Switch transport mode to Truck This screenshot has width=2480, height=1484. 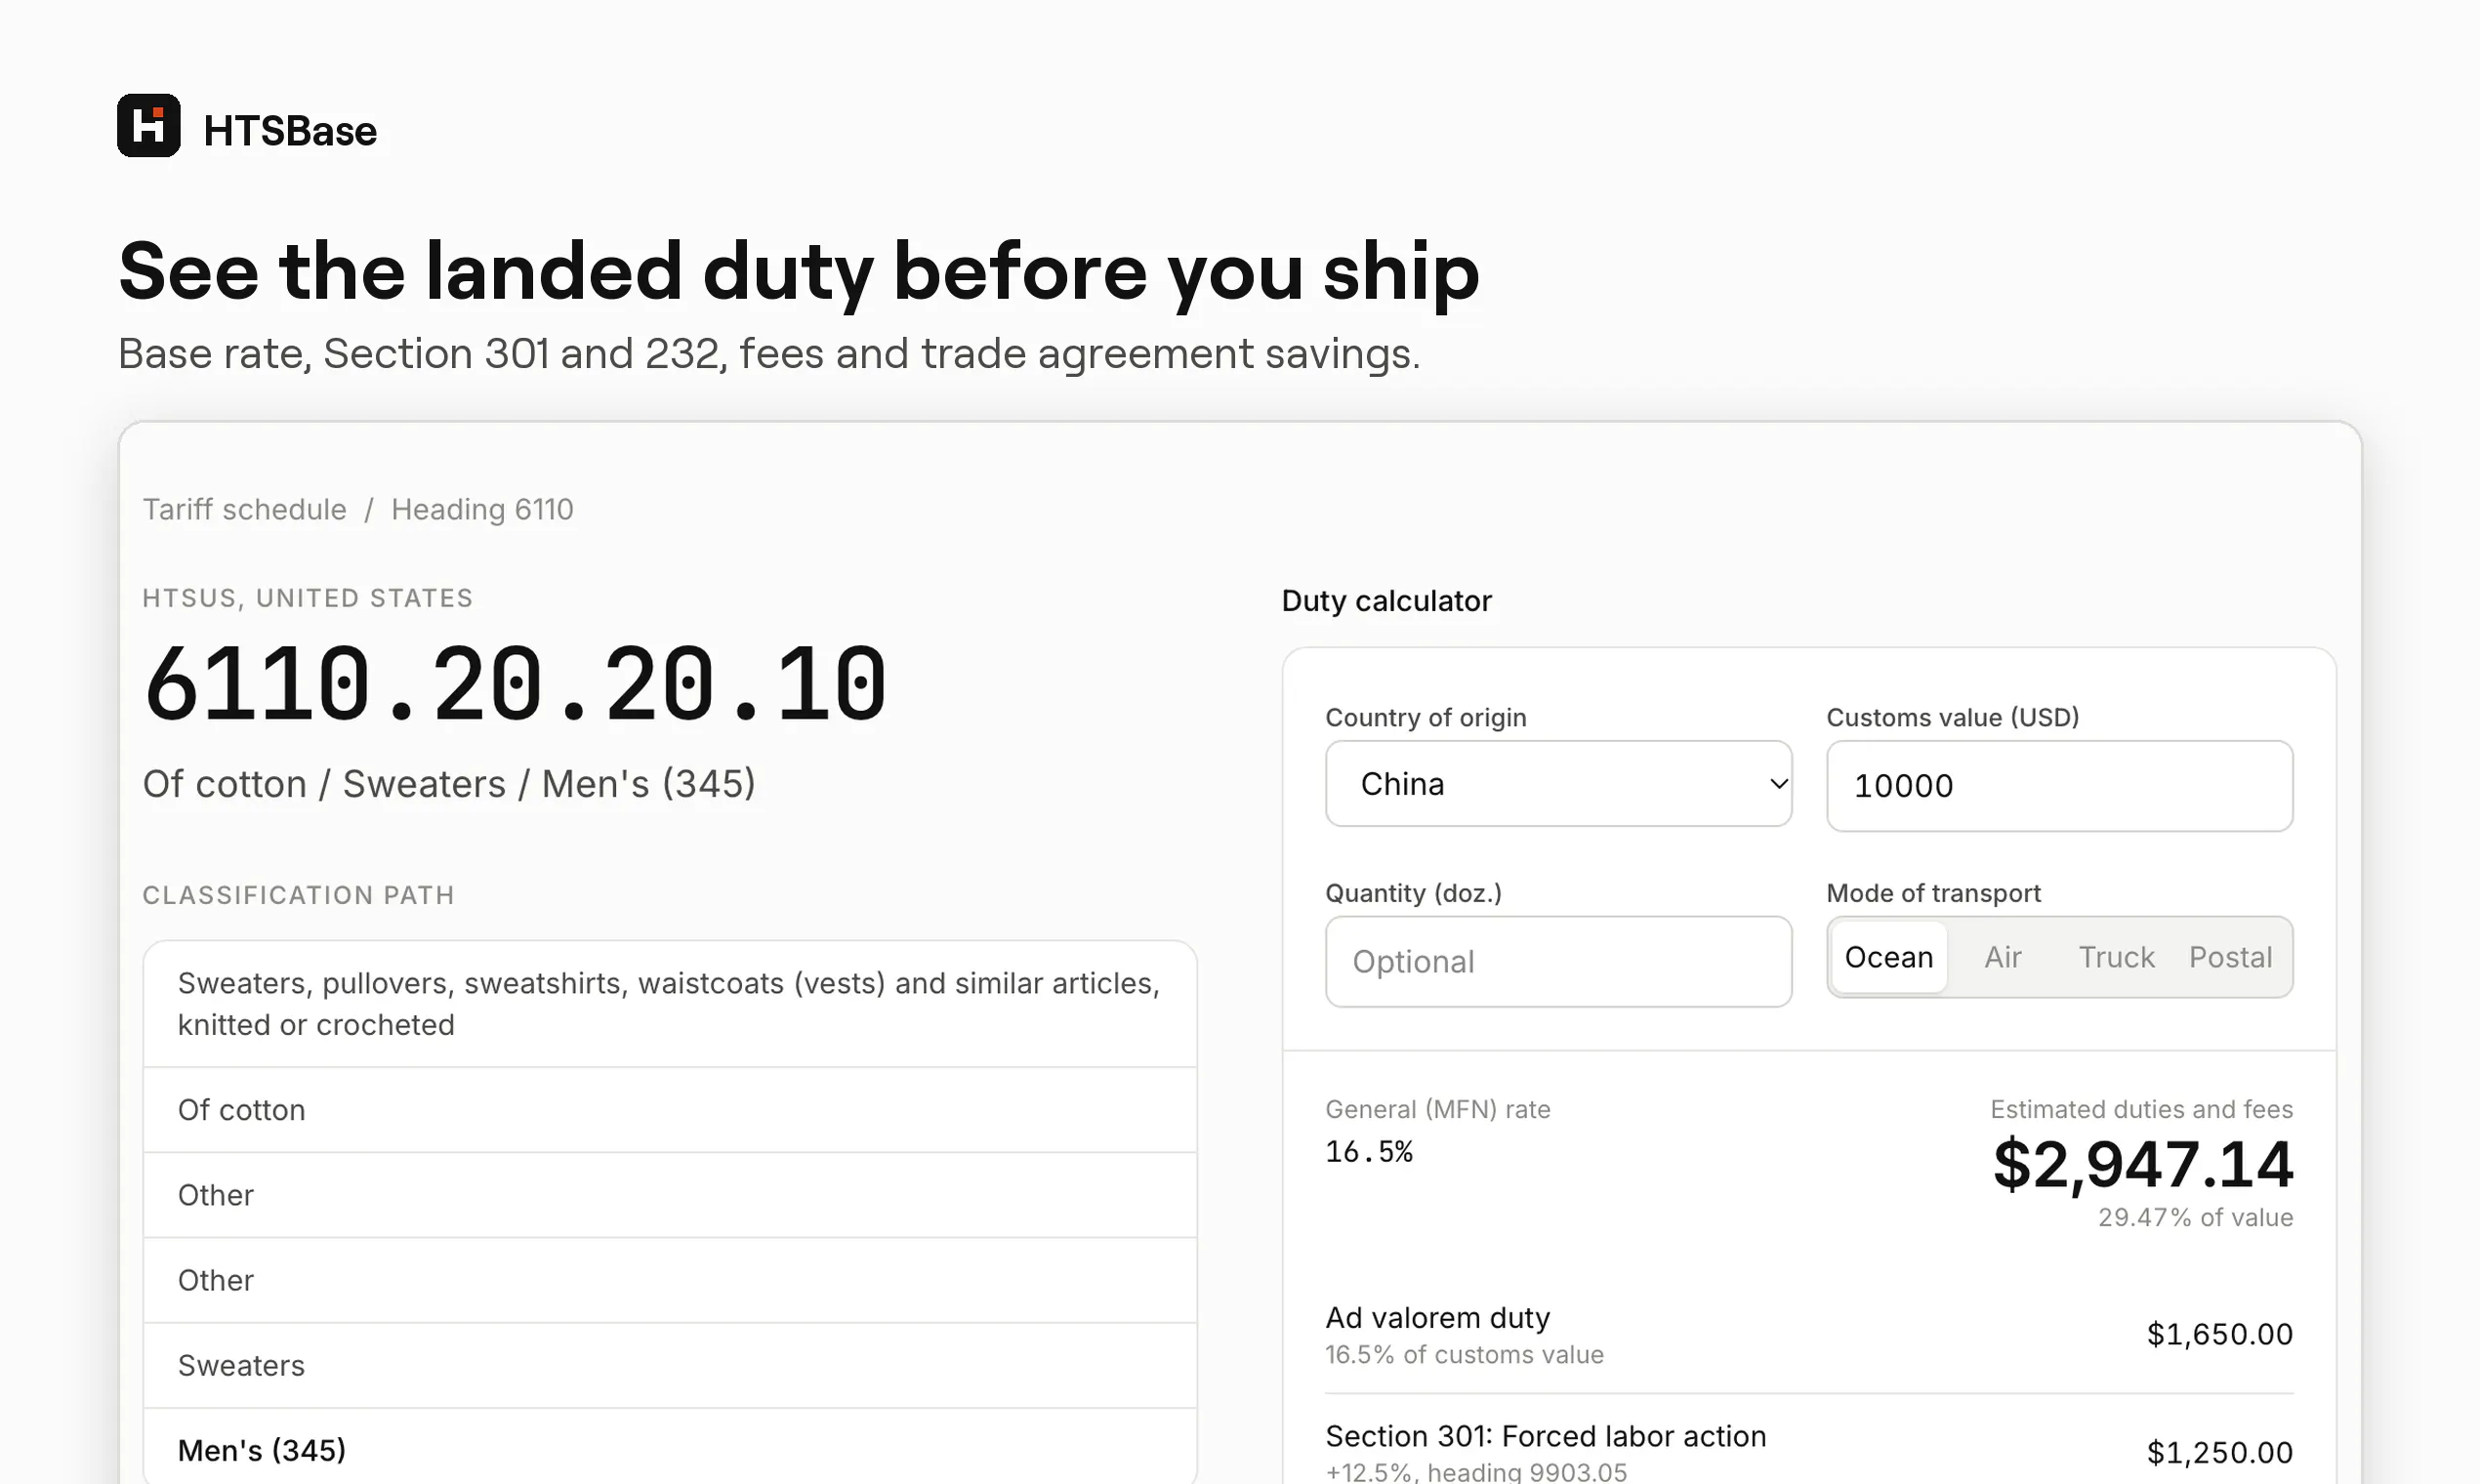(x=2116, y=958)
